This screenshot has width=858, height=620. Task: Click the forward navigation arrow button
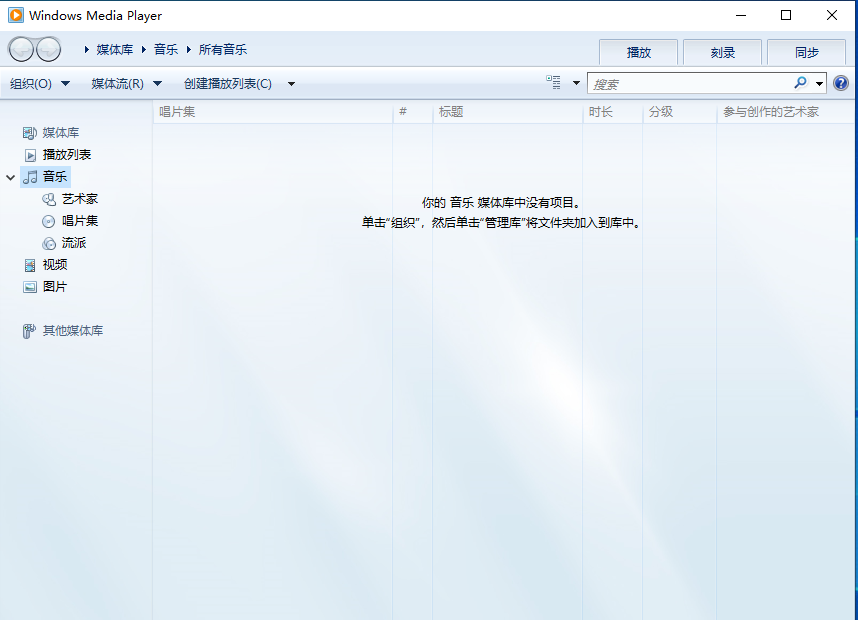click(48, 49)
